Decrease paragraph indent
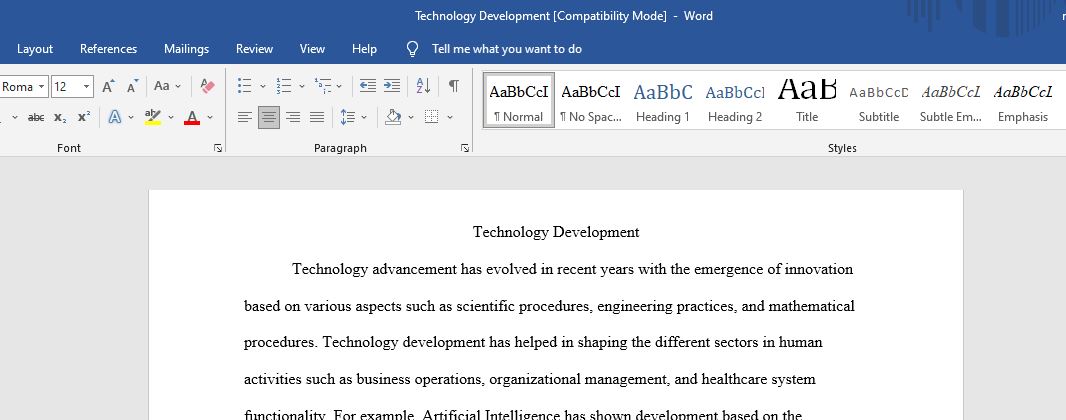This screenshot has width=1066, height=420. (x=368, y=86)
